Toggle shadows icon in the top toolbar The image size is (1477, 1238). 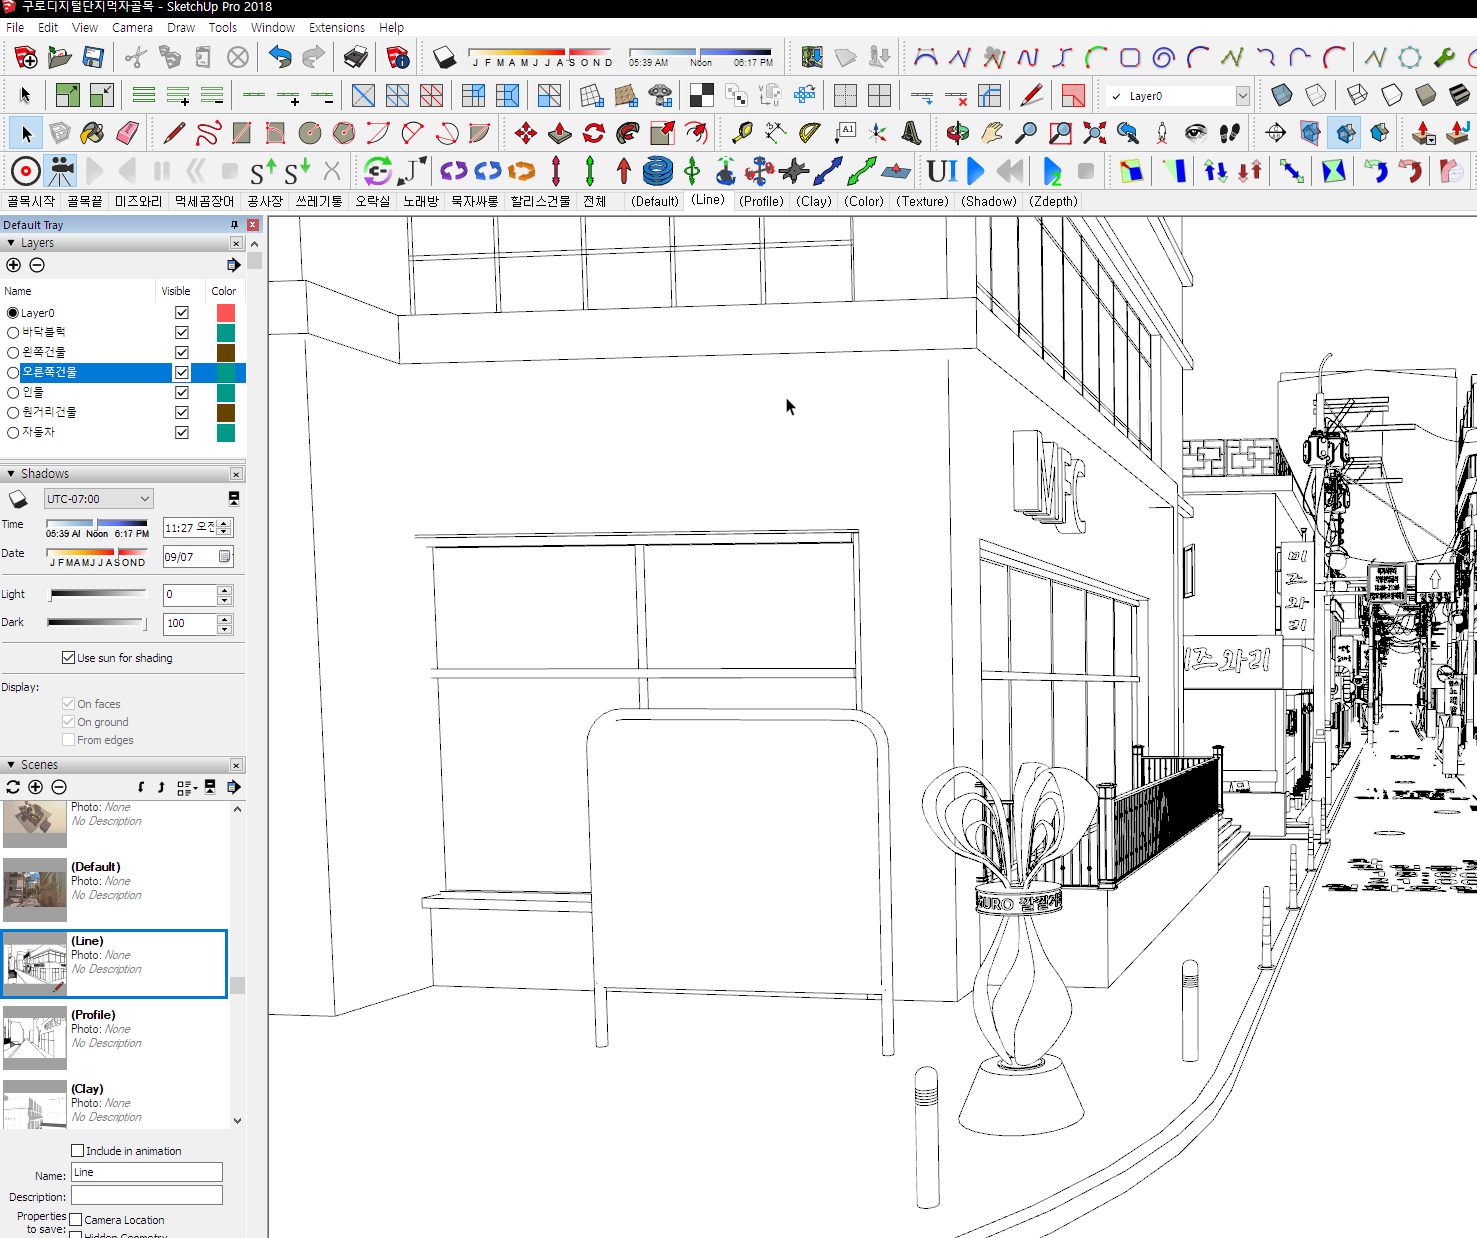point(444,57)
